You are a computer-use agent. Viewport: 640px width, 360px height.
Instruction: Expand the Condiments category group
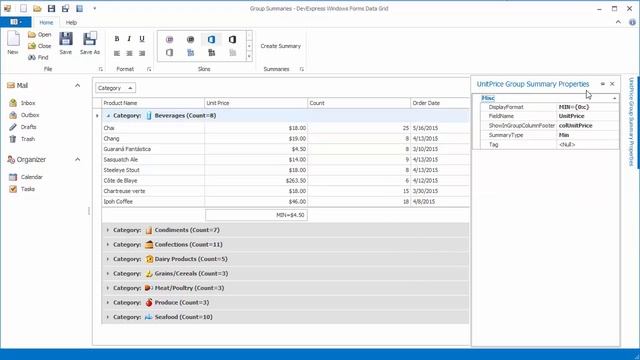tap(108, 230)
